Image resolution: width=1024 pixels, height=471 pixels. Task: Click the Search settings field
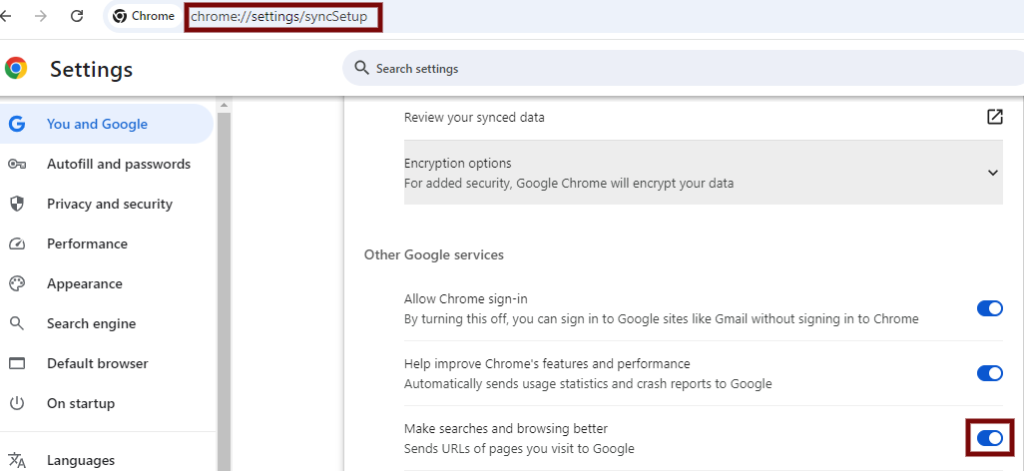click(x=600, y=69)
